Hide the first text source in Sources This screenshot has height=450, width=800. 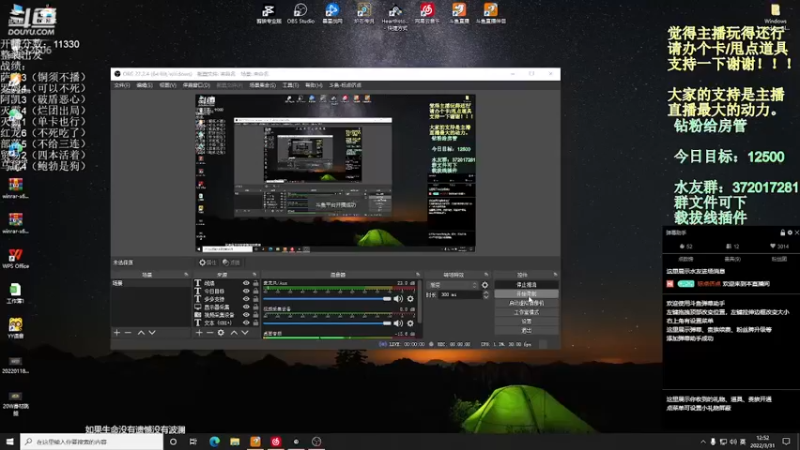246,283
